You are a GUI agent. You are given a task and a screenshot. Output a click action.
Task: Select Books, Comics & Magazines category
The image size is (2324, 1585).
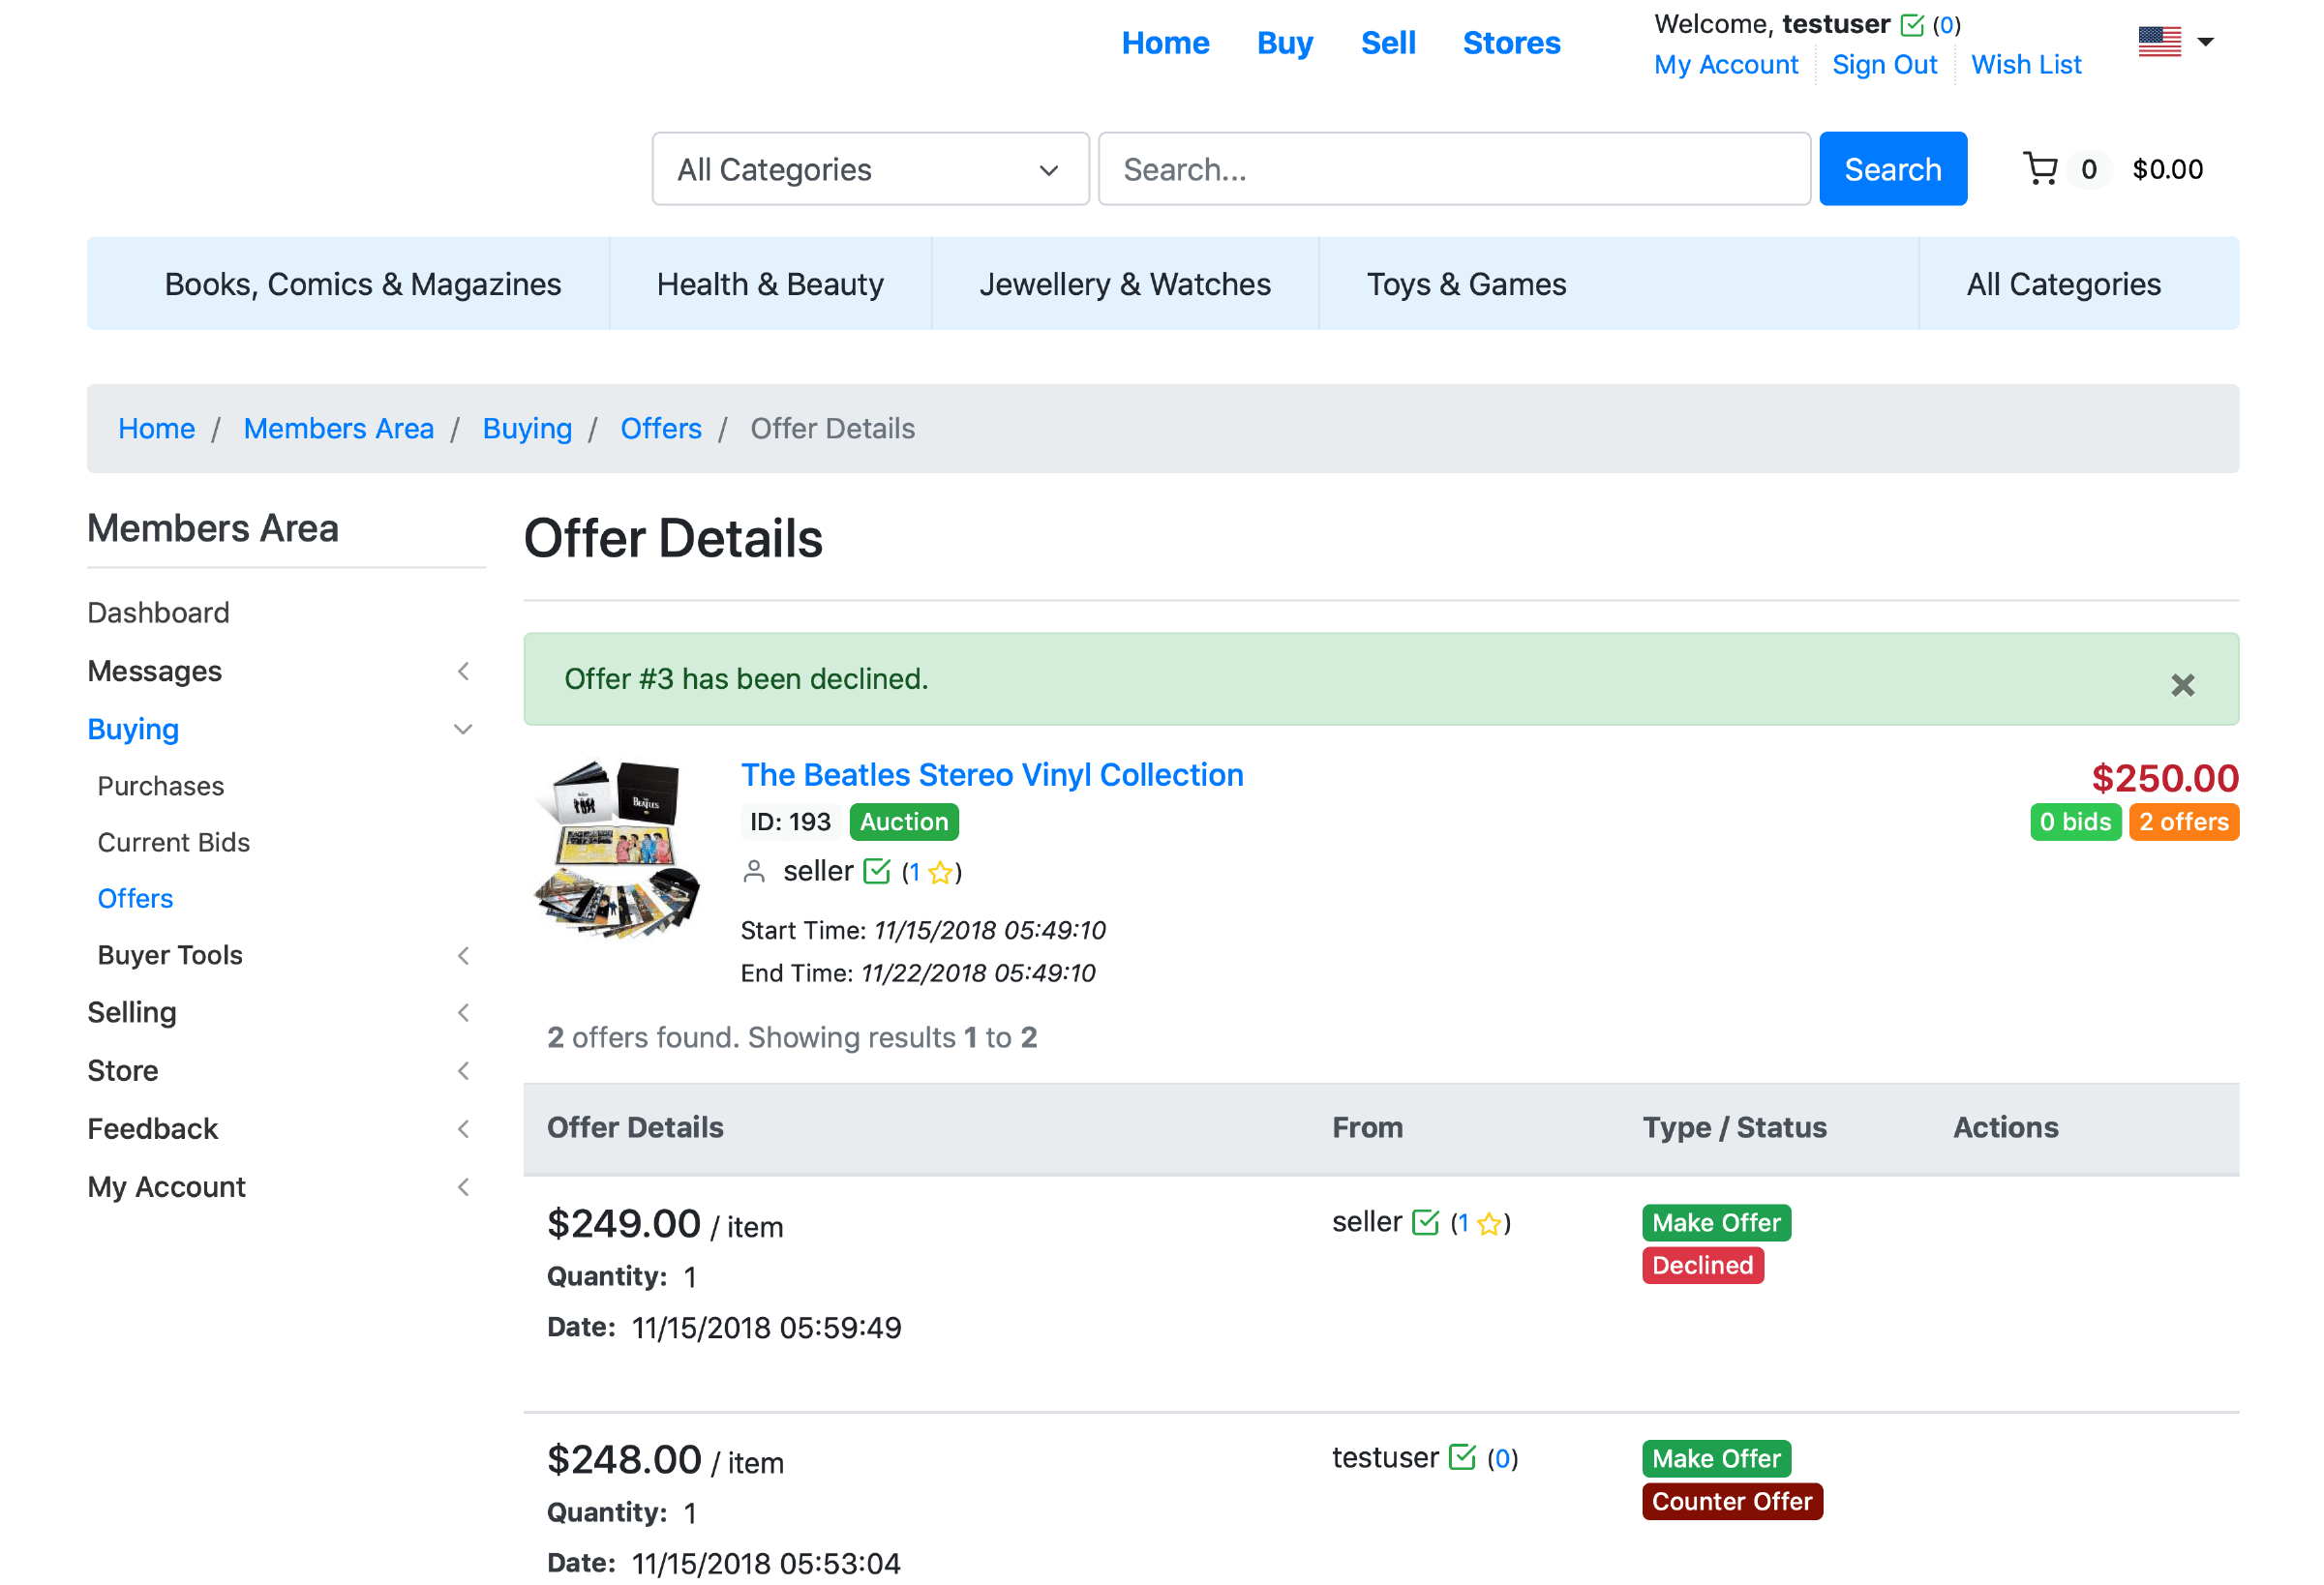(363, 284)
